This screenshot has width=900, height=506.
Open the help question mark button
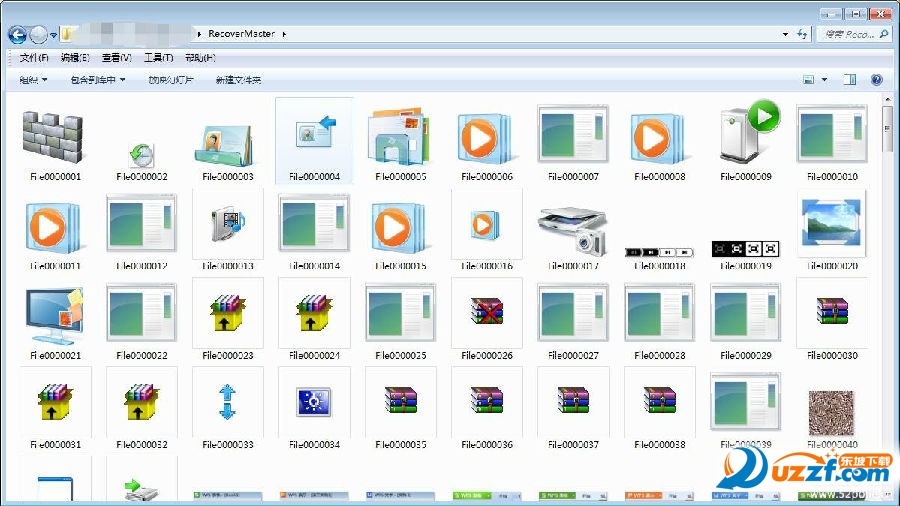pyautogui.click(x=876, y=80)
